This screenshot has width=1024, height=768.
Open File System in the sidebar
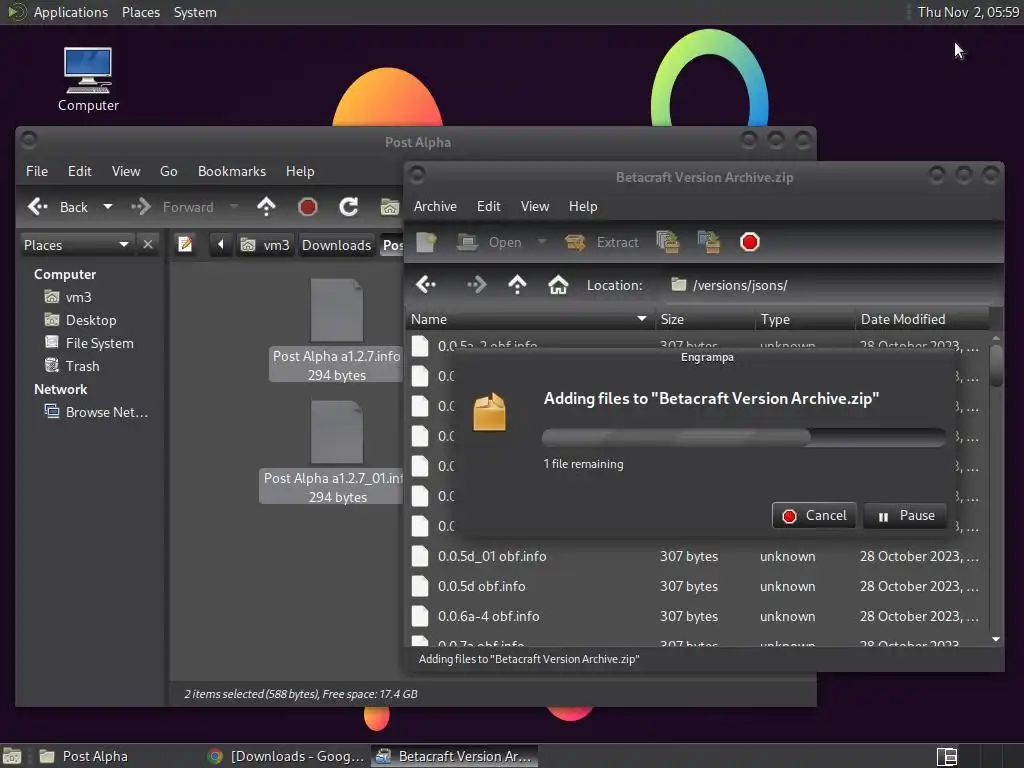99,343
